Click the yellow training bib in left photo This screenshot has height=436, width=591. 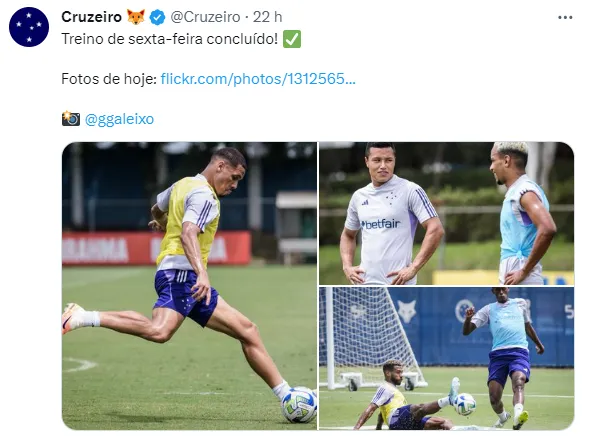coord(187,221)
